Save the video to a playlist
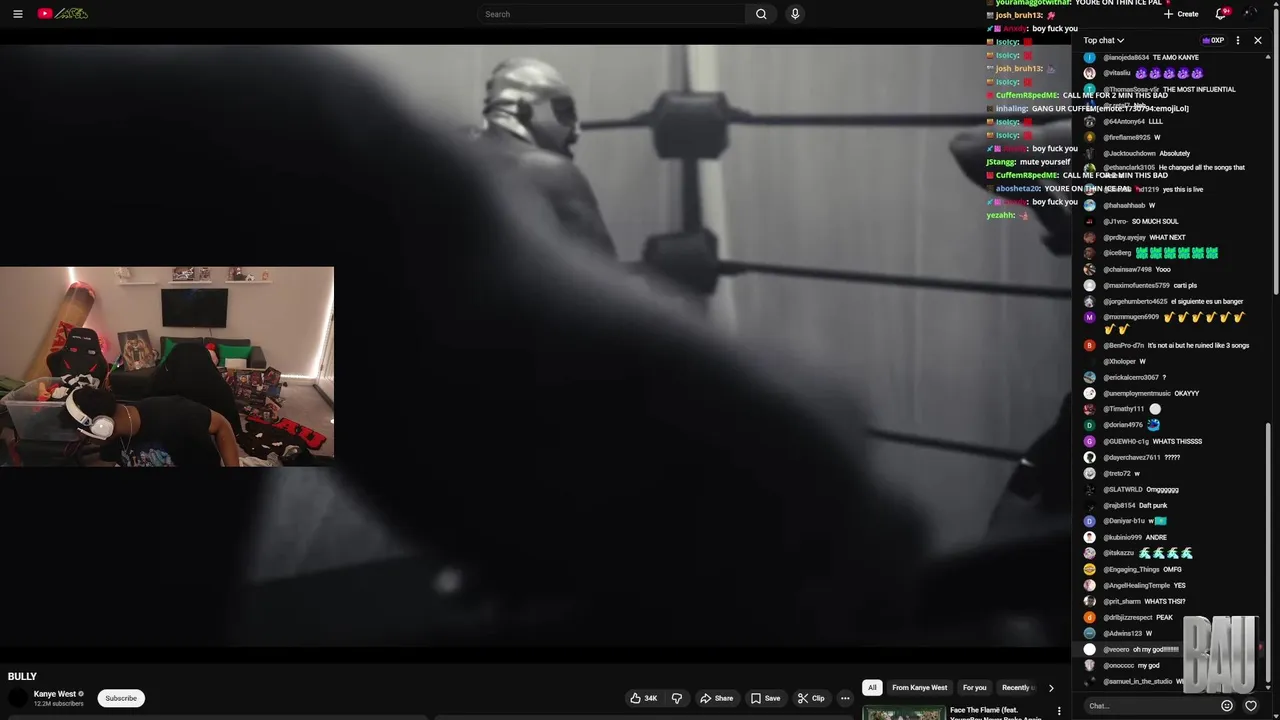This screenshot has width=1280, height=720. click(765, 698)
